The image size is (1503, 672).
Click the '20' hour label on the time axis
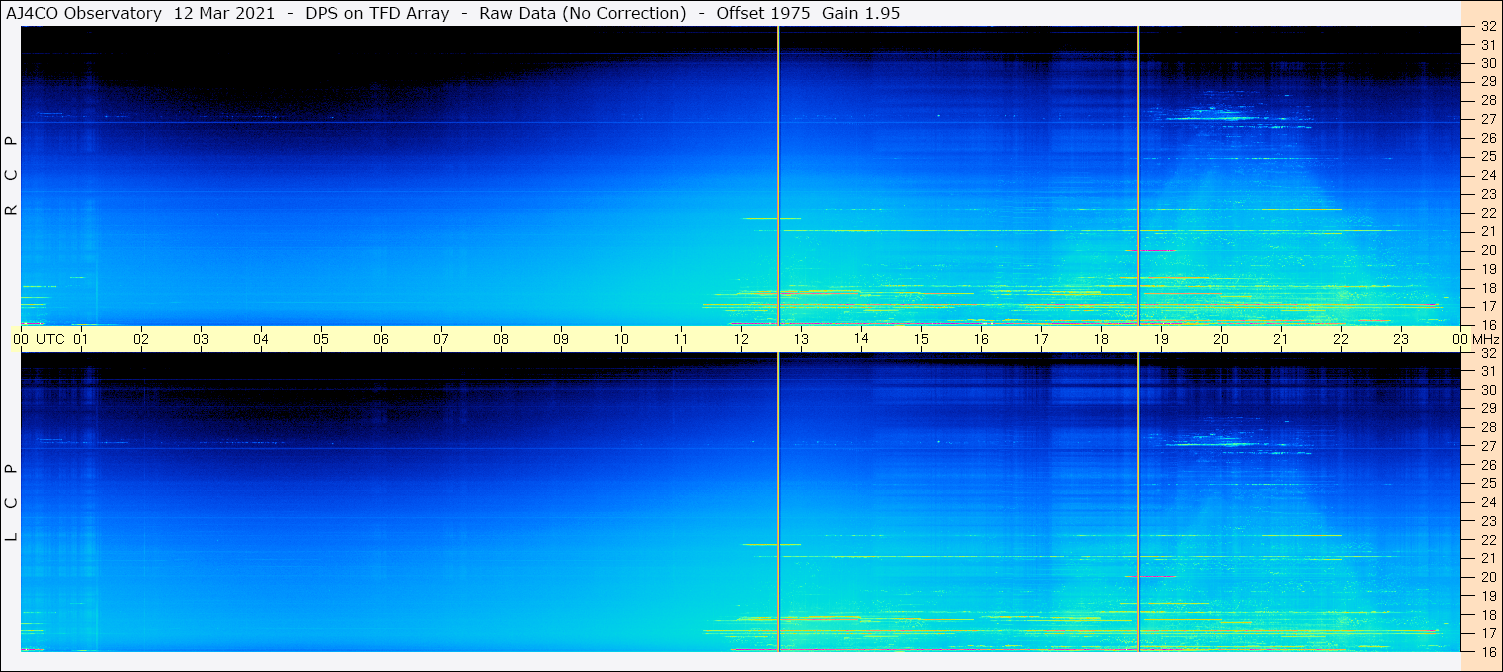point(1221,339)
